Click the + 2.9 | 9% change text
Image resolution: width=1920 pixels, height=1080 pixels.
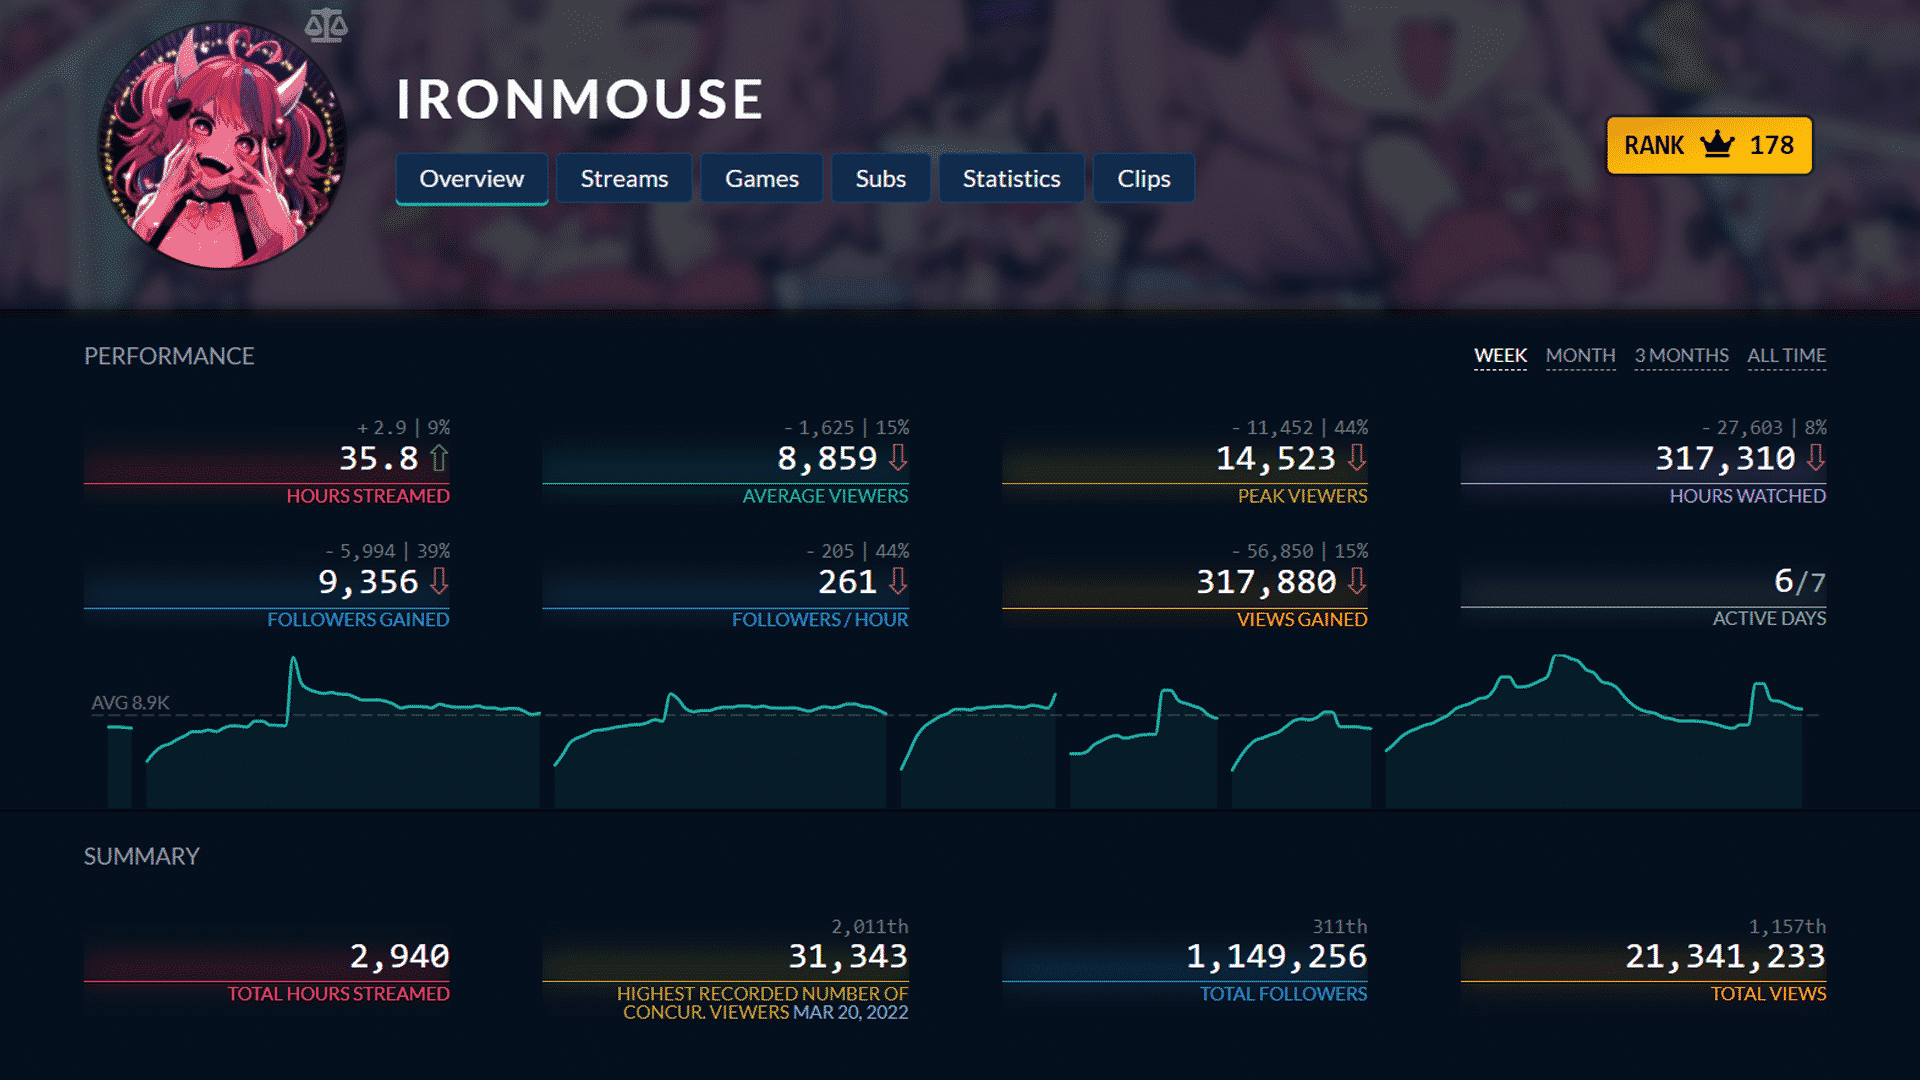(x=403, y=427)
